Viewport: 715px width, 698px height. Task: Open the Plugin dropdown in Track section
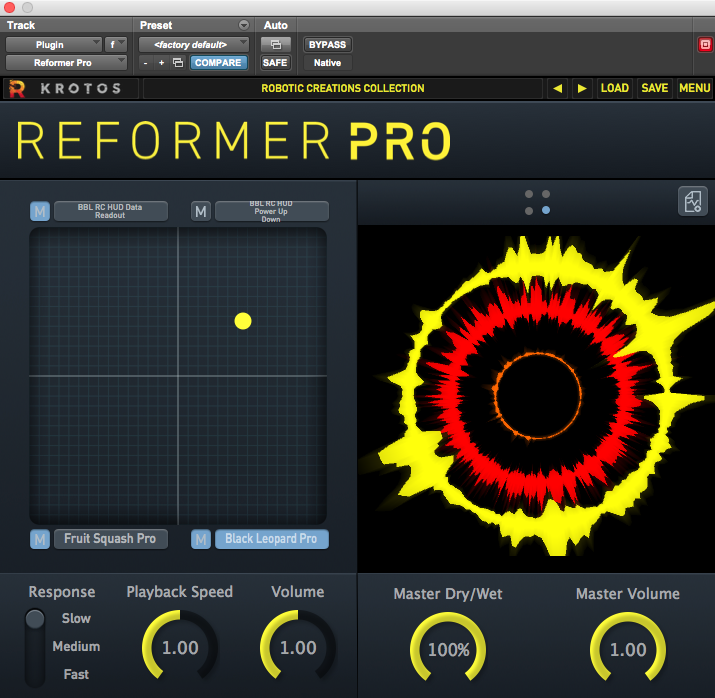(x=53, y=45)
